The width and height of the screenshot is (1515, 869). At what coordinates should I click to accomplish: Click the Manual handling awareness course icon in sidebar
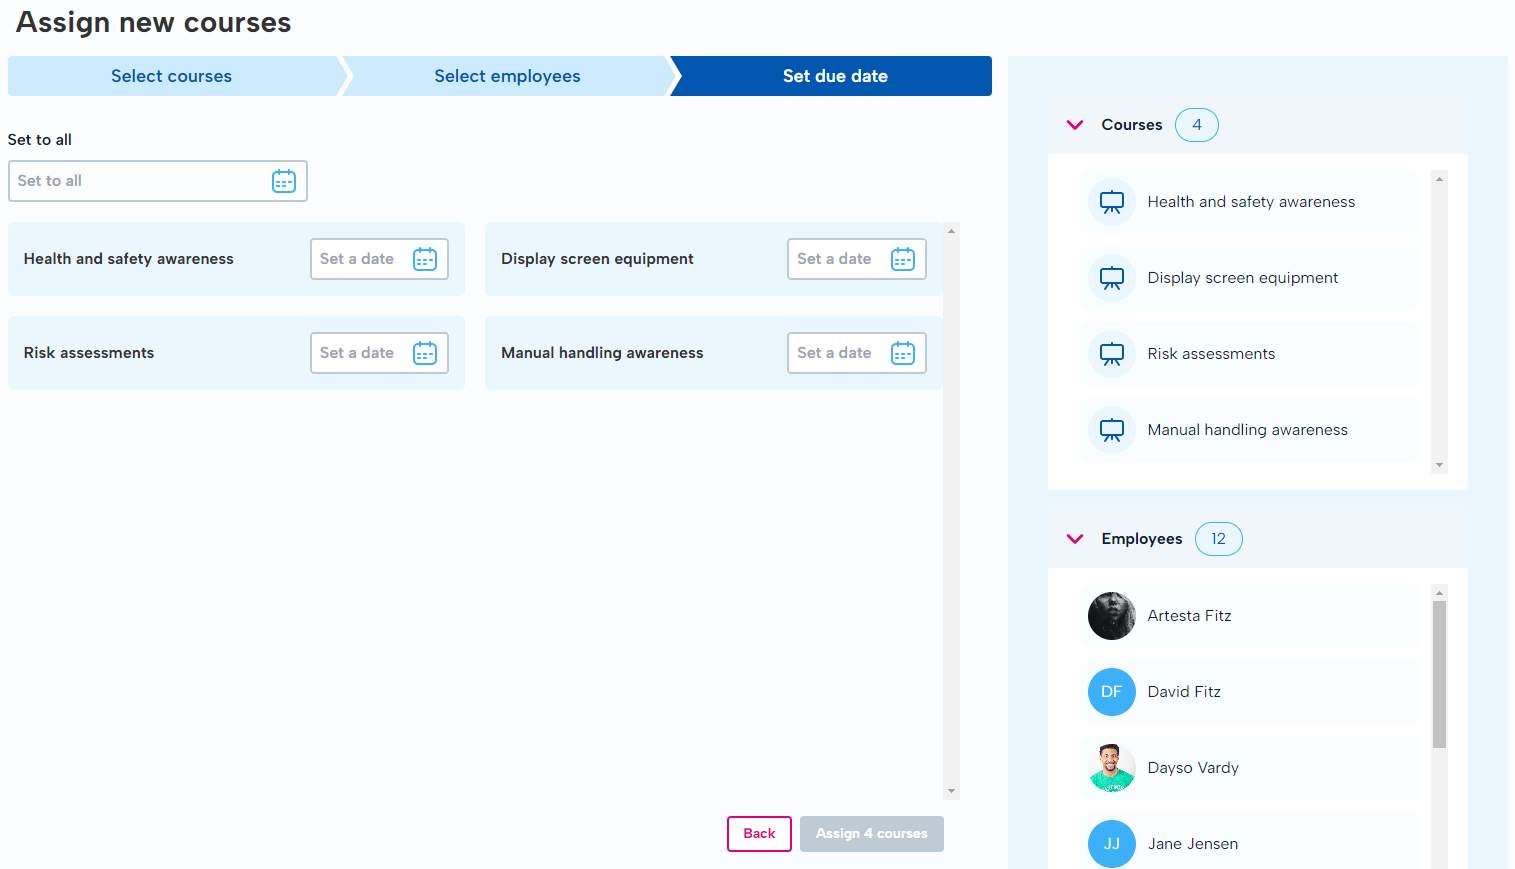(1111, 429)
